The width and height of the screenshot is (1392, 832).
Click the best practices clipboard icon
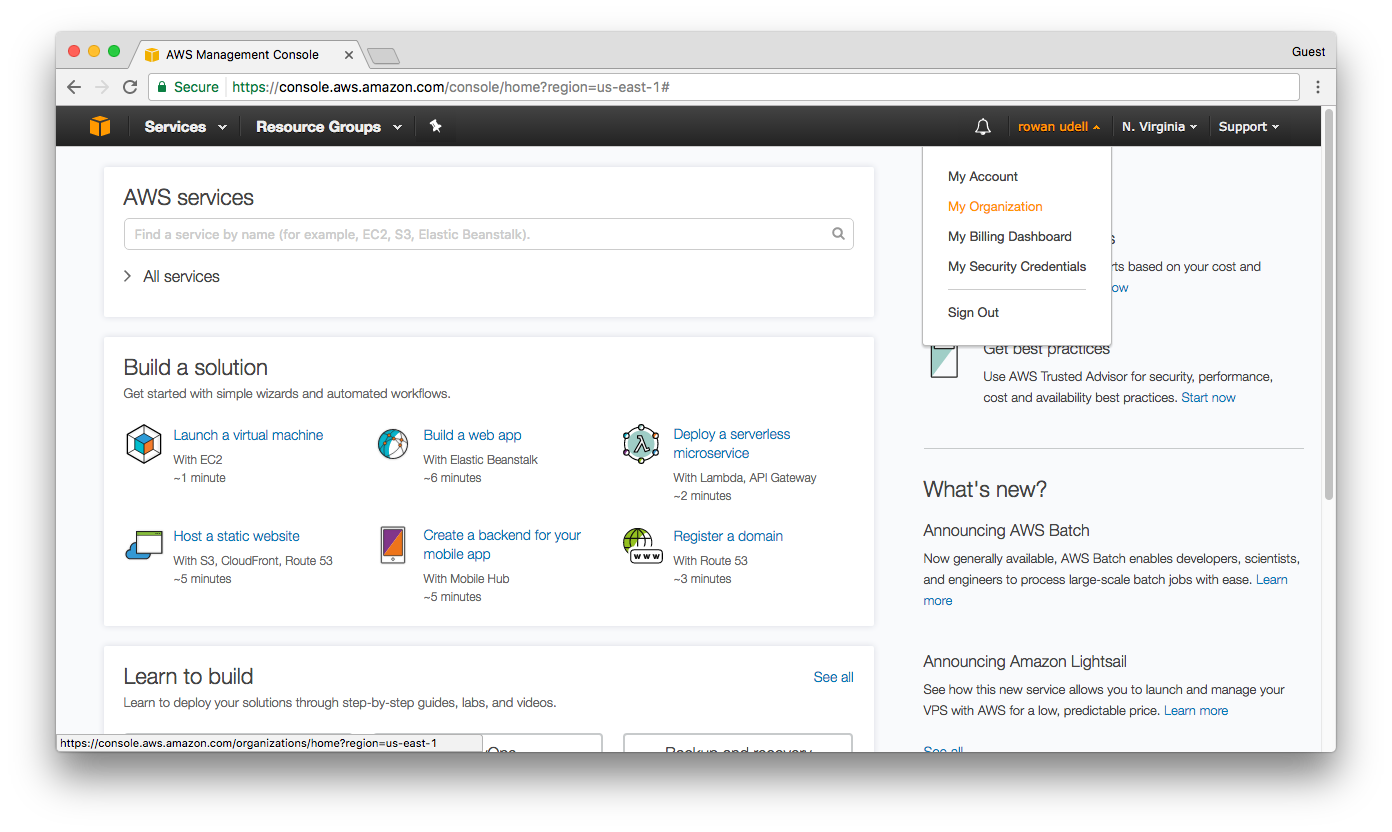pyautogui.click(x=943, y=360)
